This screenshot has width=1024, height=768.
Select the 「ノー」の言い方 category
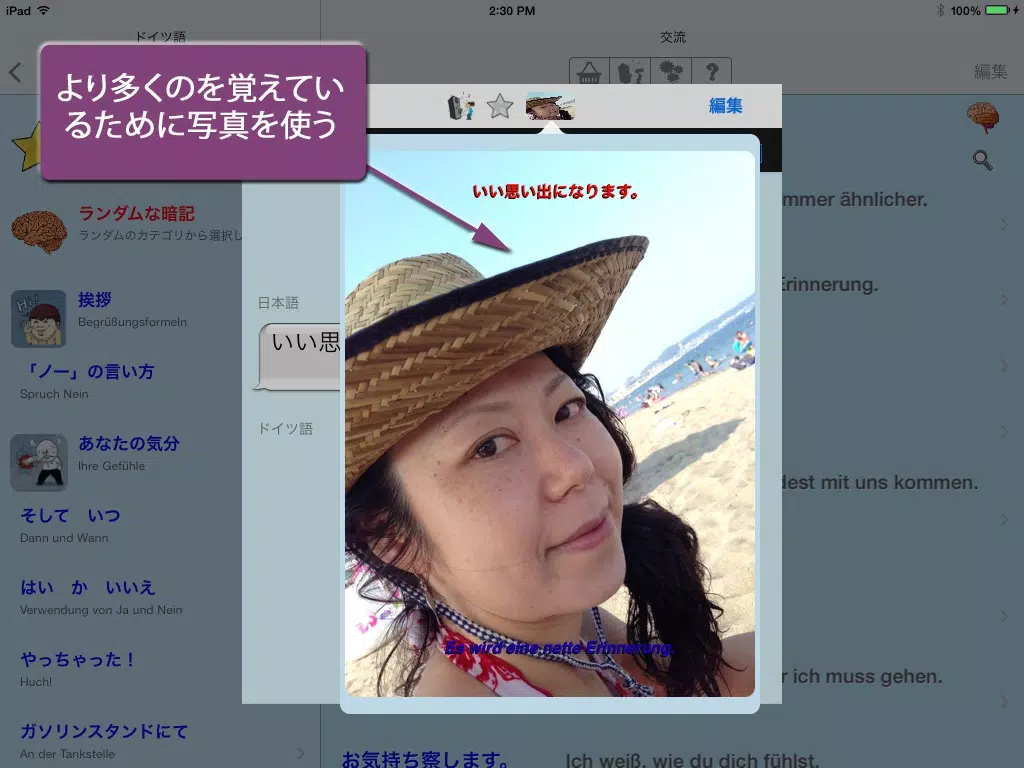point(88,372)
